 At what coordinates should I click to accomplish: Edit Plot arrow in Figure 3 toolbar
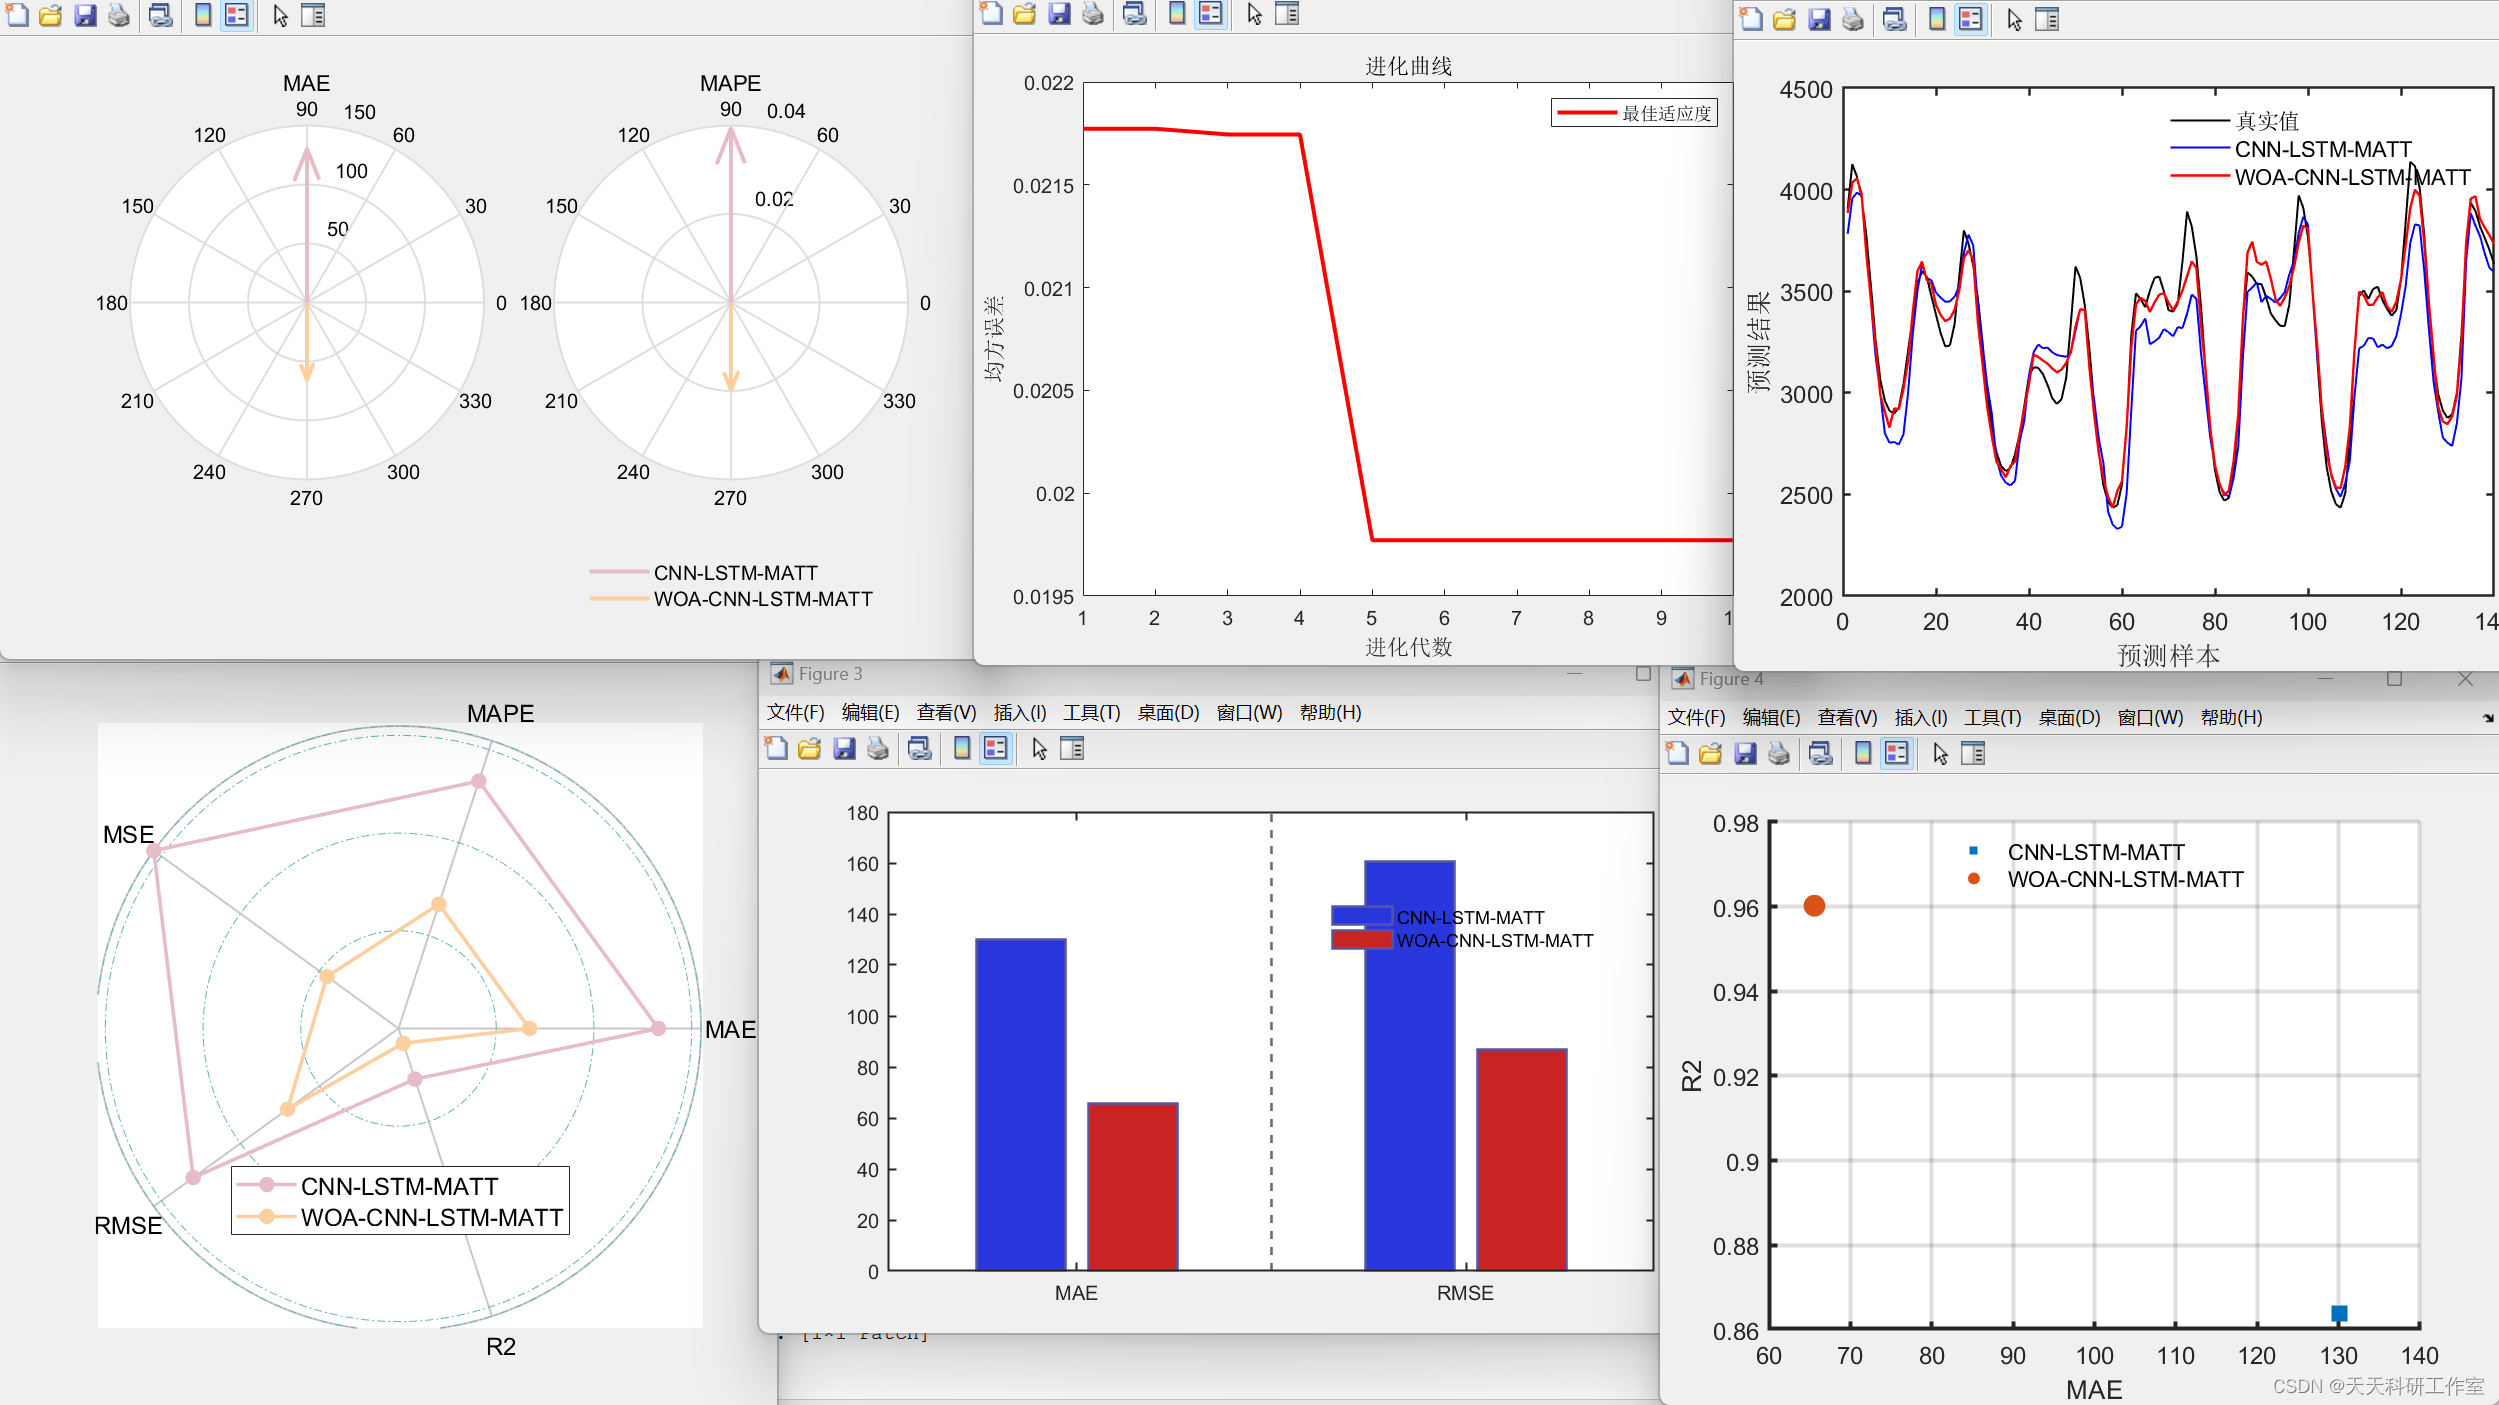coord(1039,748)
